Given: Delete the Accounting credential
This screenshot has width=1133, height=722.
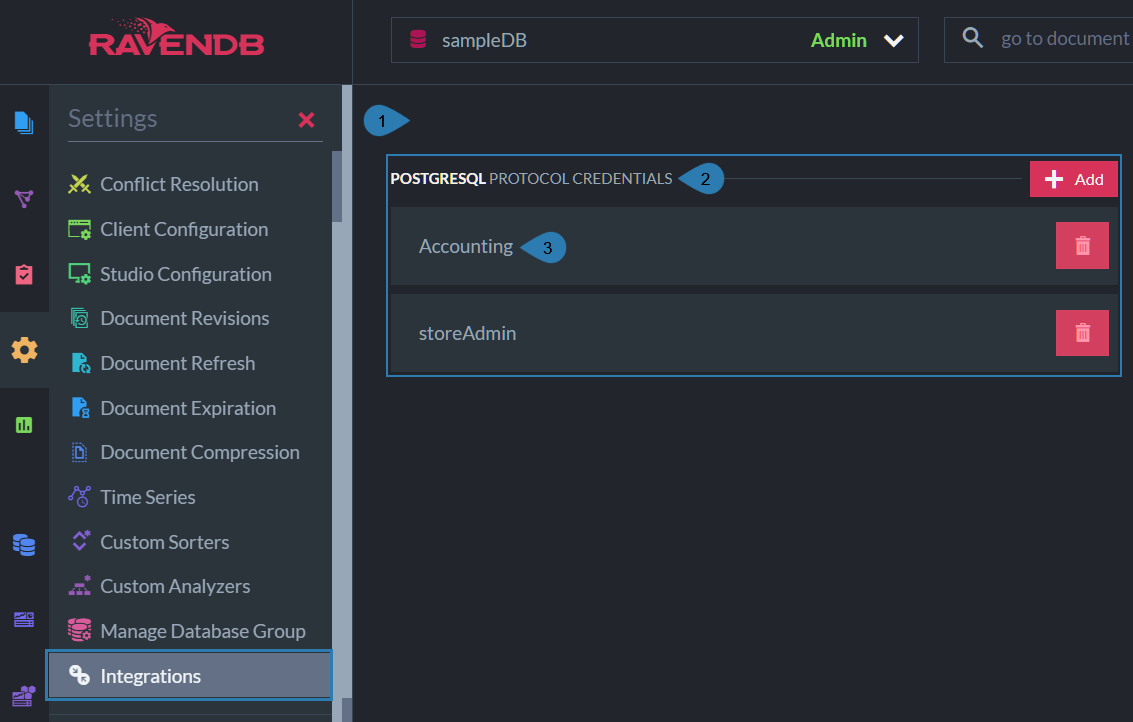Looking at the screenshot, I should (1082, 246).
